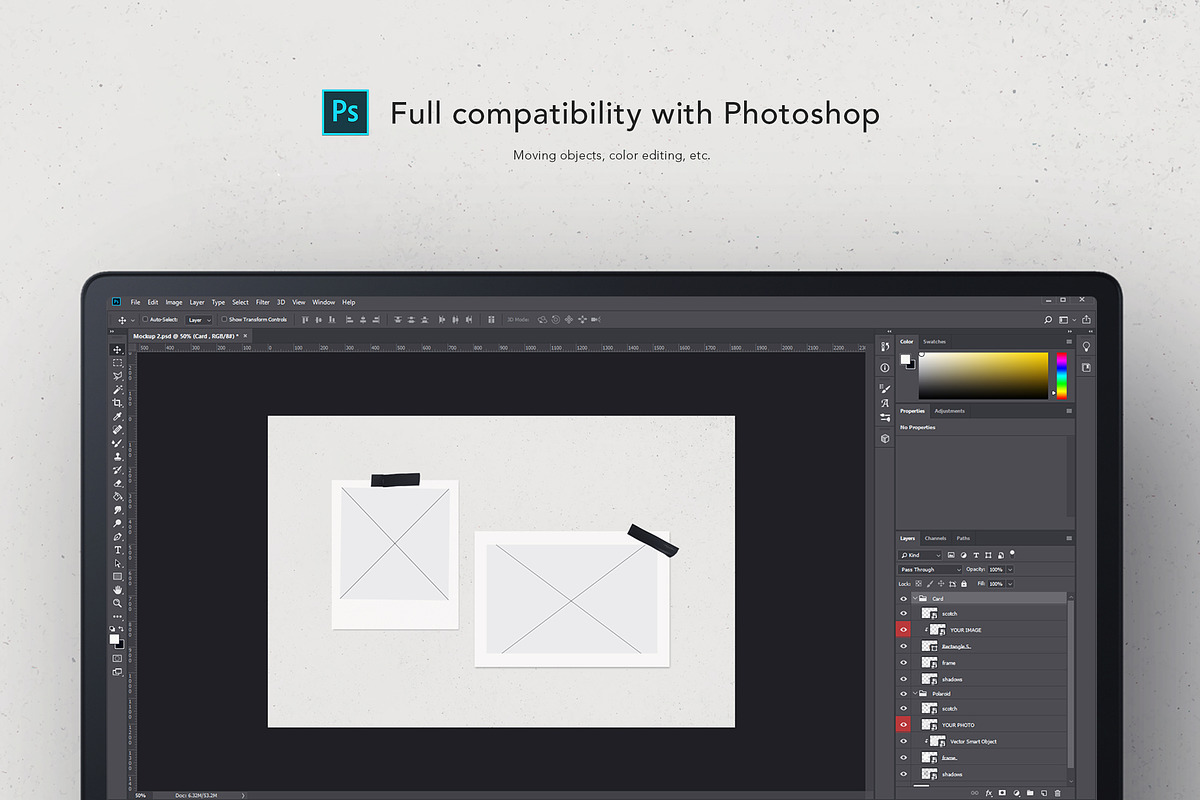1200x800 pixels.
Task: Toggle visibility of YOUR IMAGE layer
Action: pyautogui.click(x=904, y=630)
